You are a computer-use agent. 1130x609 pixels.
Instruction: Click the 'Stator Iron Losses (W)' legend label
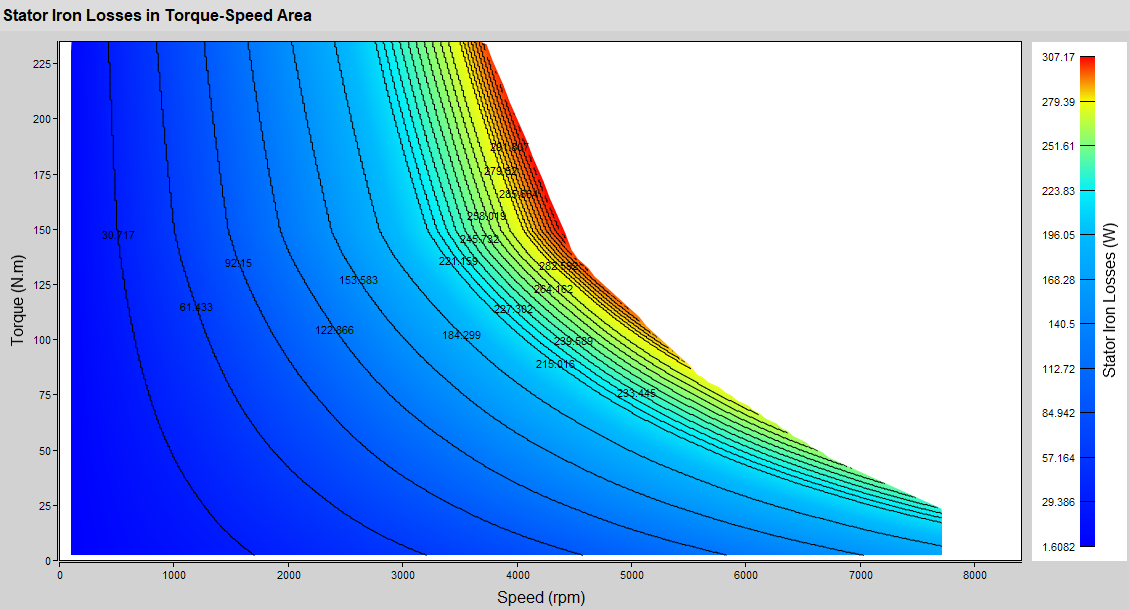(1109, 300)
